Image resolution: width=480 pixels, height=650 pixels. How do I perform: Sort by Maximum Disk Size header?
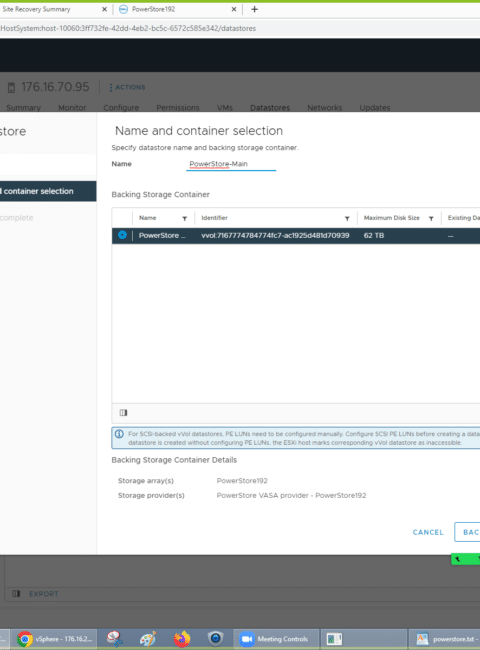[x=392, y=218]
